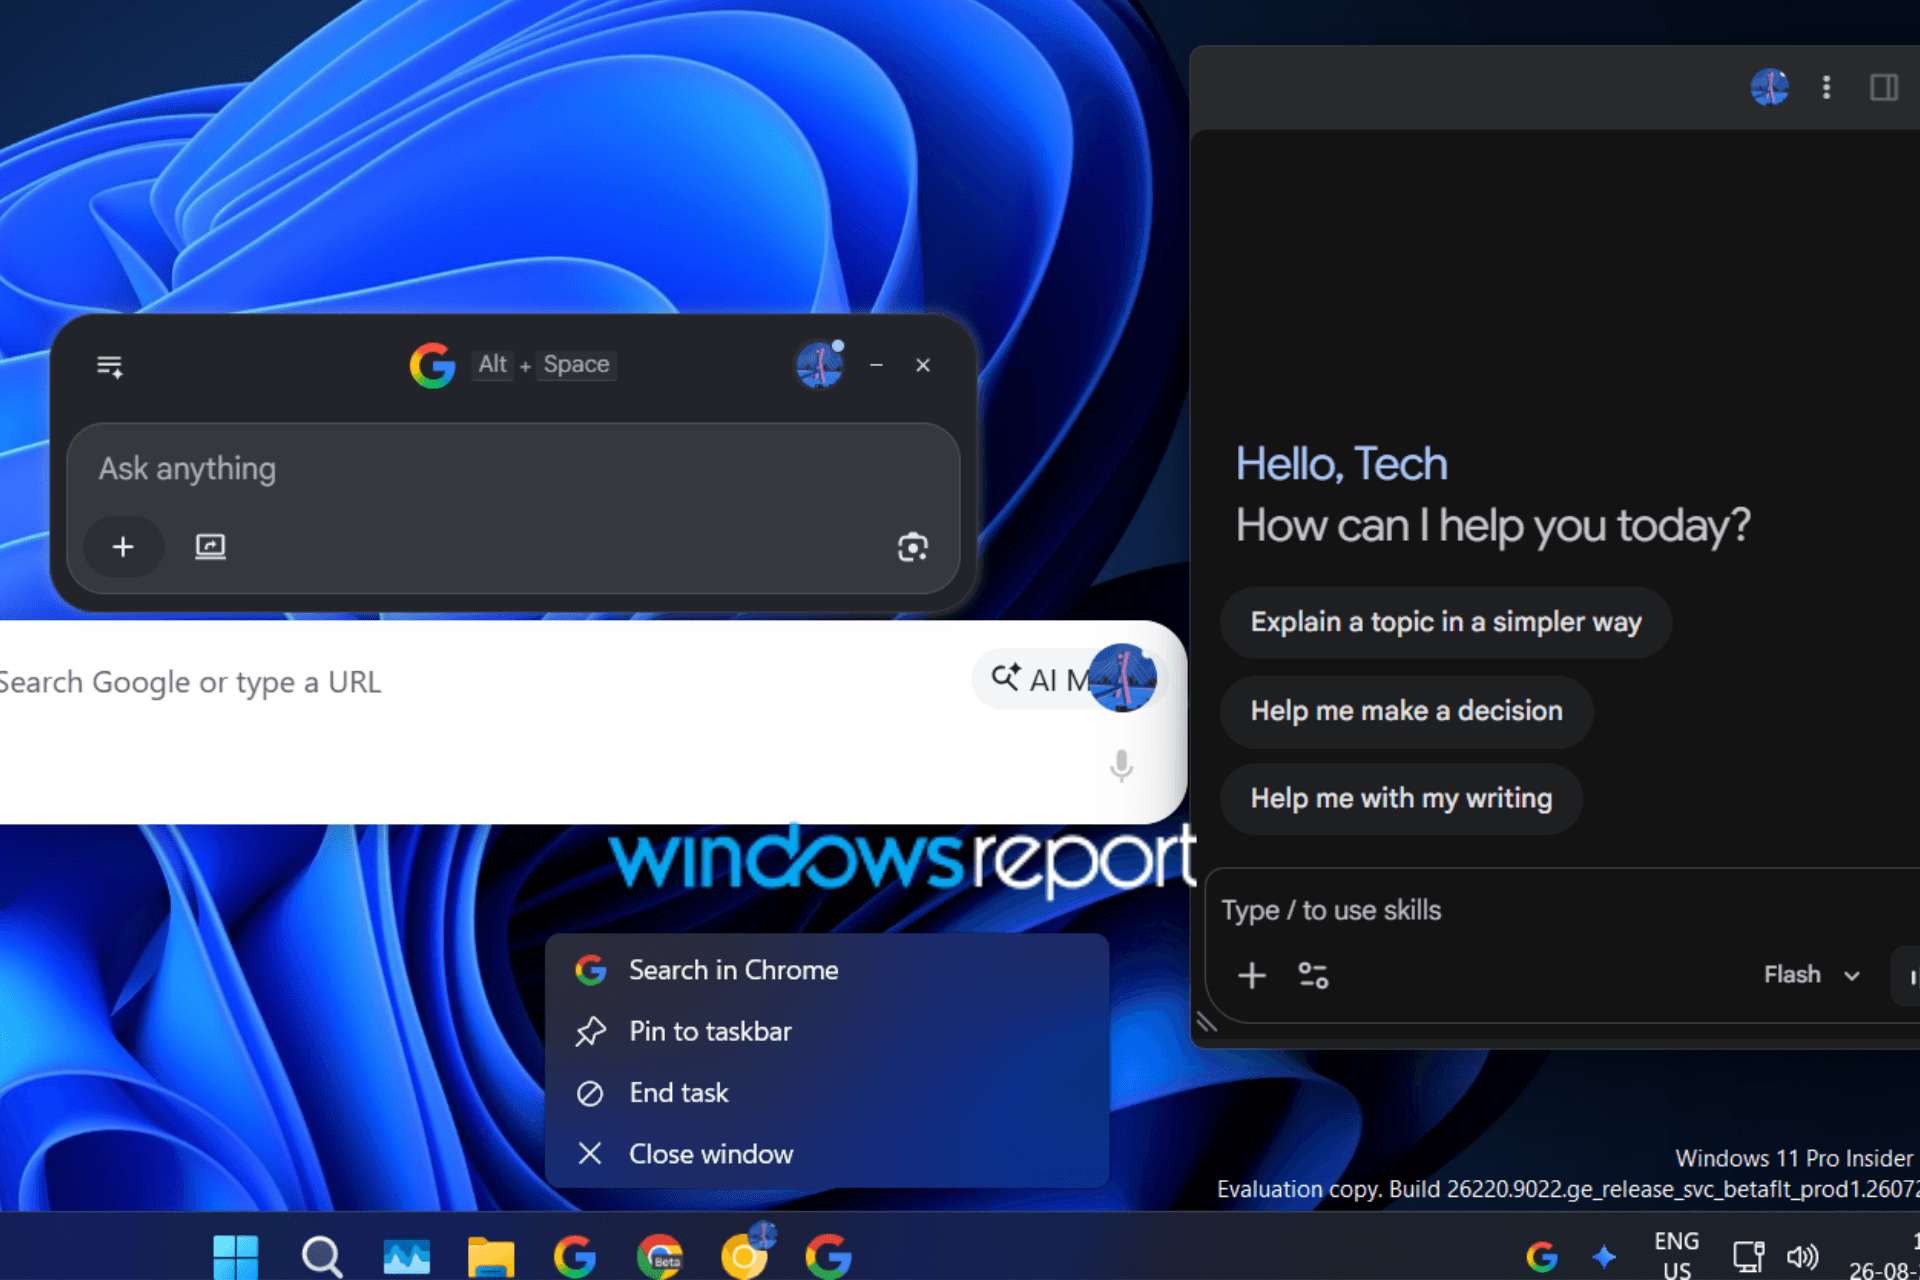Open ENG US language switcher
Image resolution: width=1920 pixels, height=1280 pixels.
1676,1255
